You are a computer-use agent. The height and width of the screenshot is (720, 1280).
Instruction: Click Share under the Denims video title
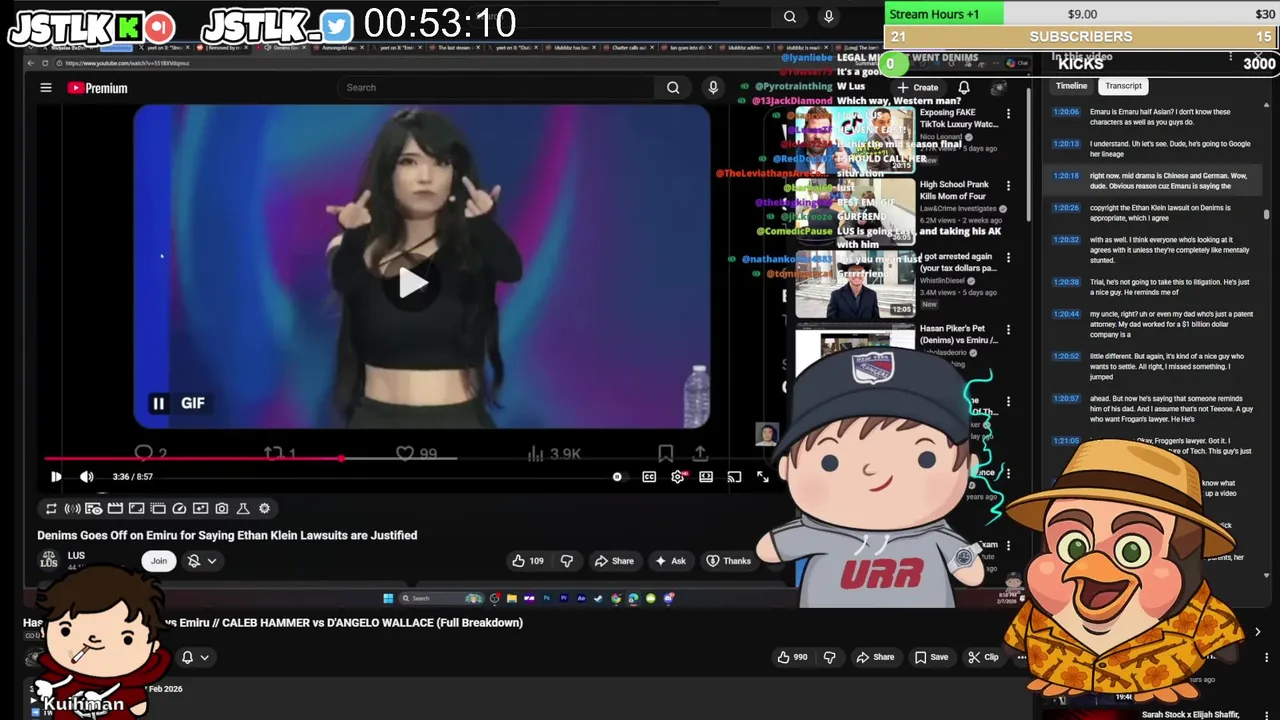point(614,561)
